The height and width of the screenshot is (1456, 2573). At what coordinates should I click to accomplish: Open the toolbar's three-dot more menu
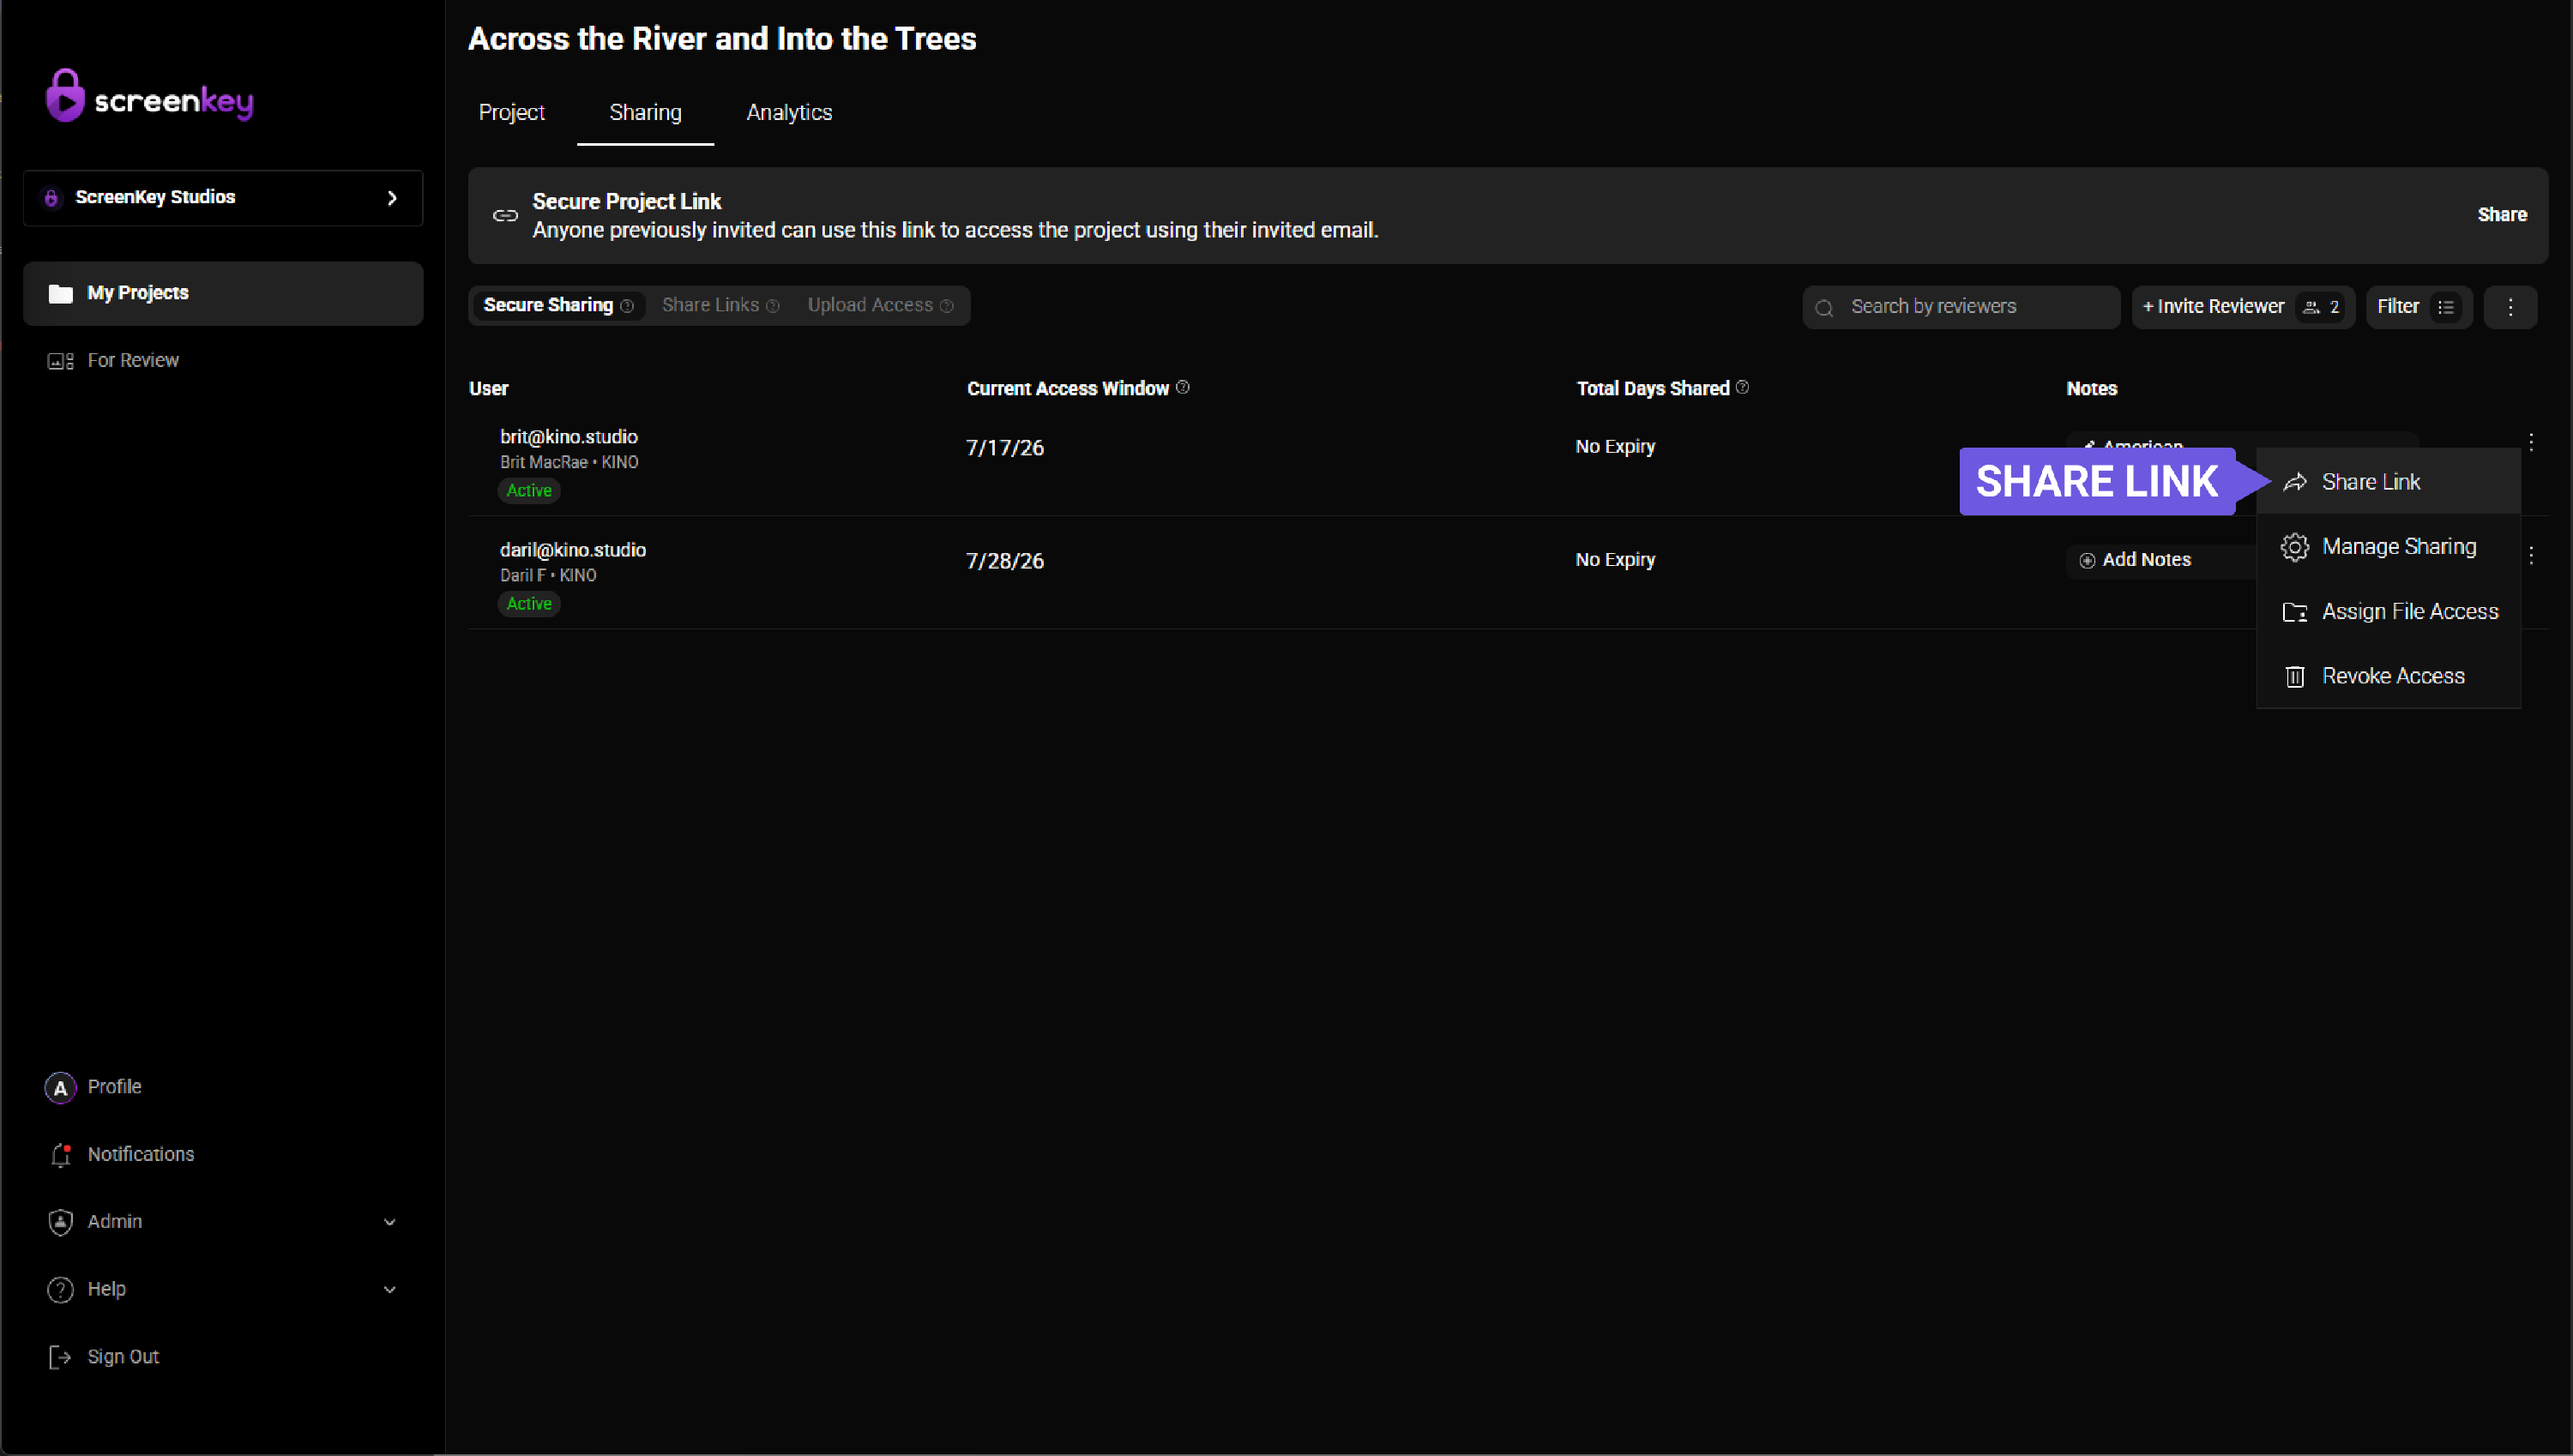2510,307
